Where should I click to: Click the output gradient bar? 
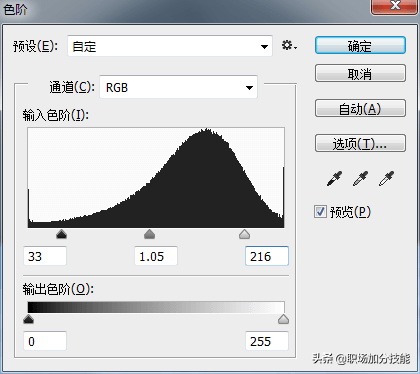[156, 307]
